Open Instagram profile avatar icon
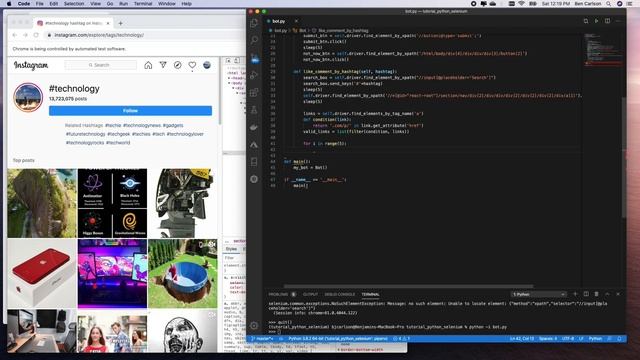Image resolution: width=640 pixels, height=360 pixels. tap(207, 65)
